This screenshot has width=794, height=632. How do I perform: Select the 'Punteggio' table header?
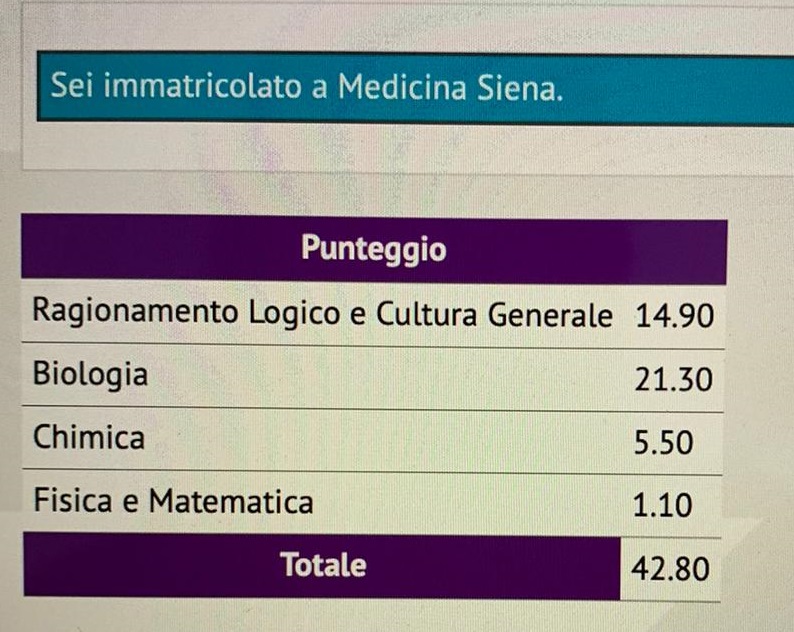[374, 248]
